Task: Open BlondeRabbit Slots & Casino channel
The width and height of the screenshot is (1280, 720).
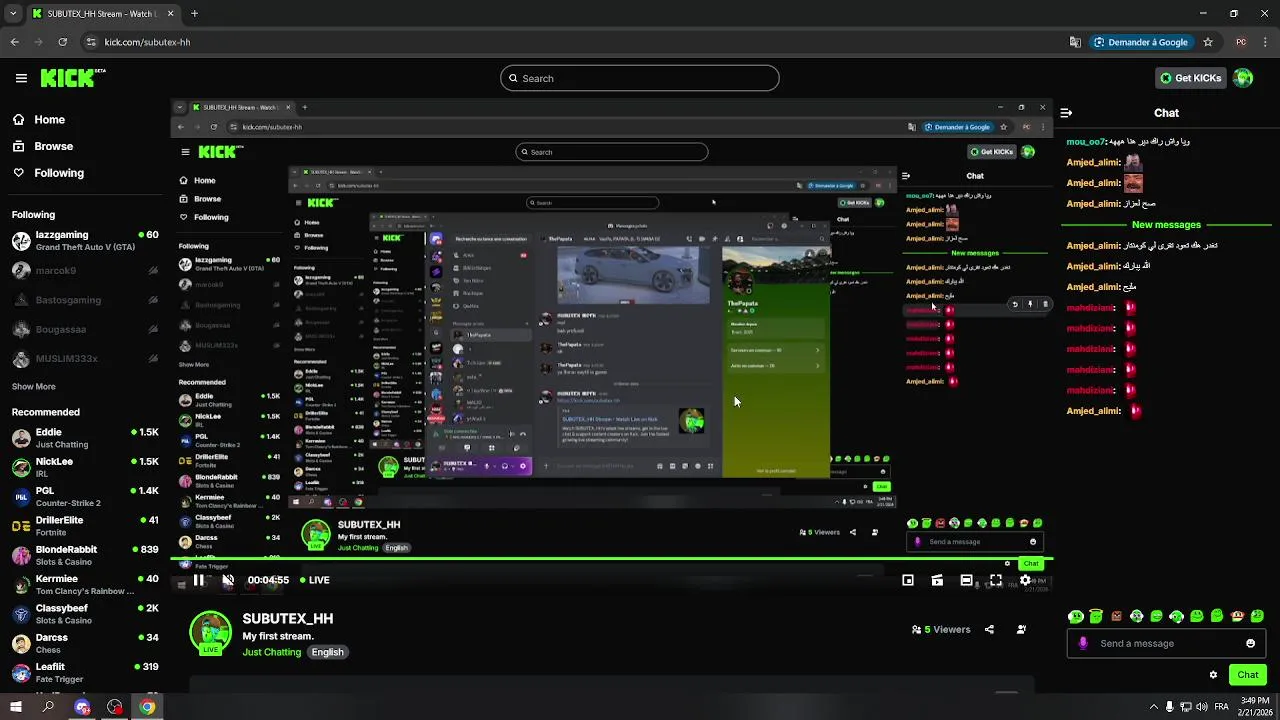Action: pos(85,555)
